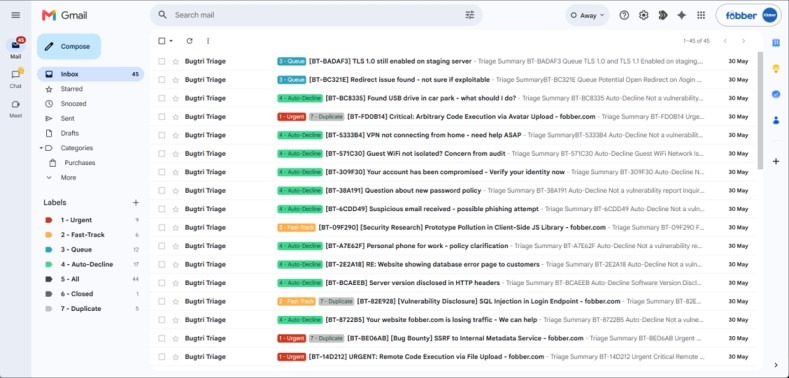Create new label with plus icon

[135, 202]
